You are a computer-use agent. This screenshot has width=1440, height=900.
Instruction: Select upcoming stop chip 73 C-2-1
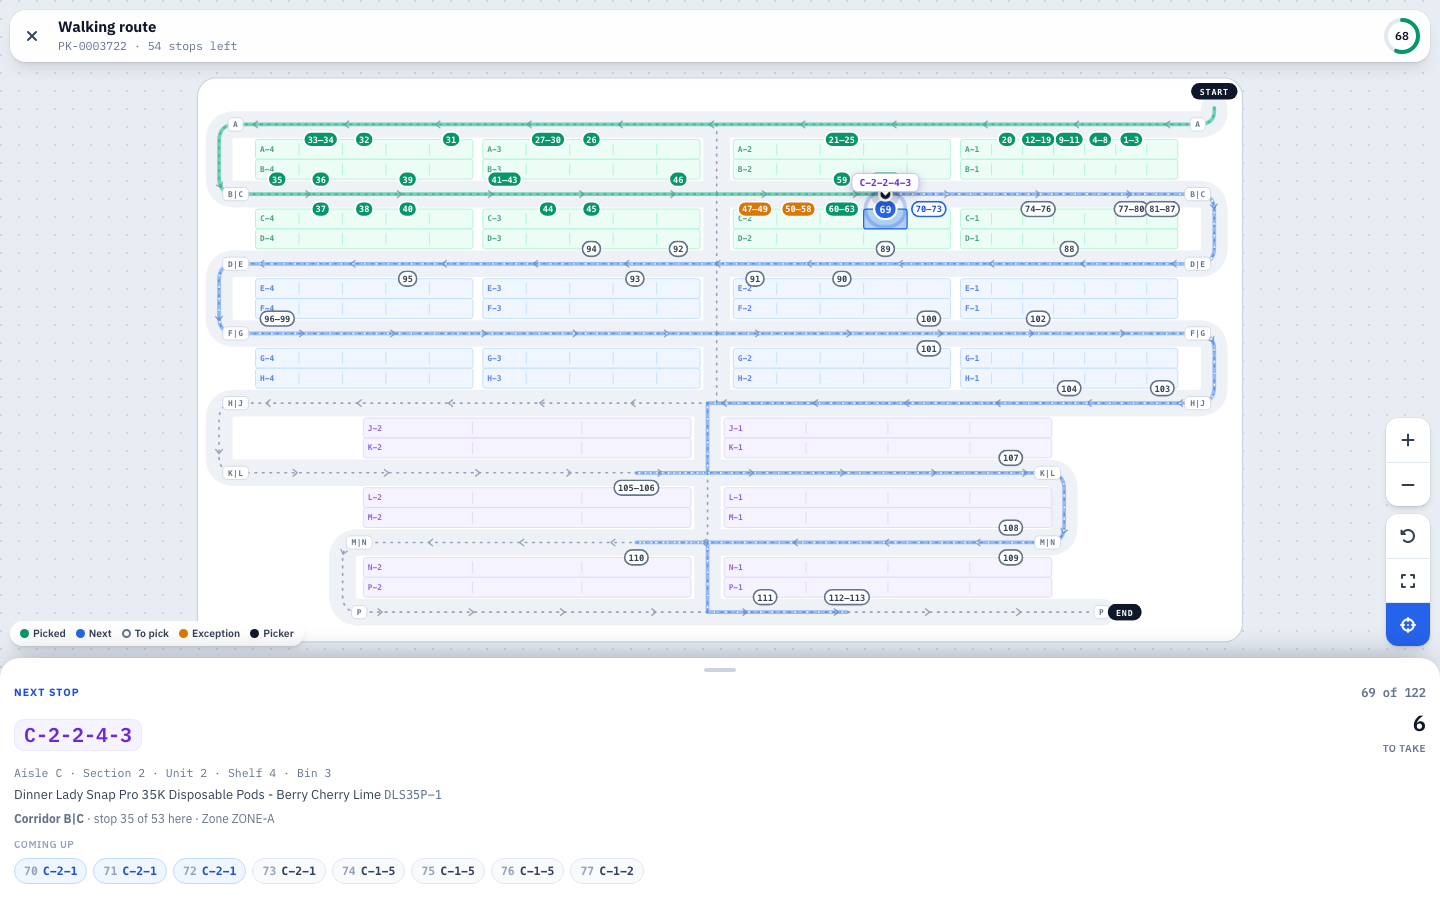pyautogui.click(x=289, y=871)
